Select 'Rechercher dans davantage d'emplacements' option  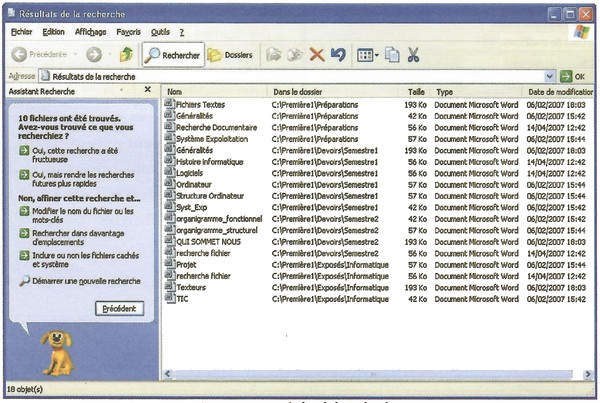click(83, 238)
